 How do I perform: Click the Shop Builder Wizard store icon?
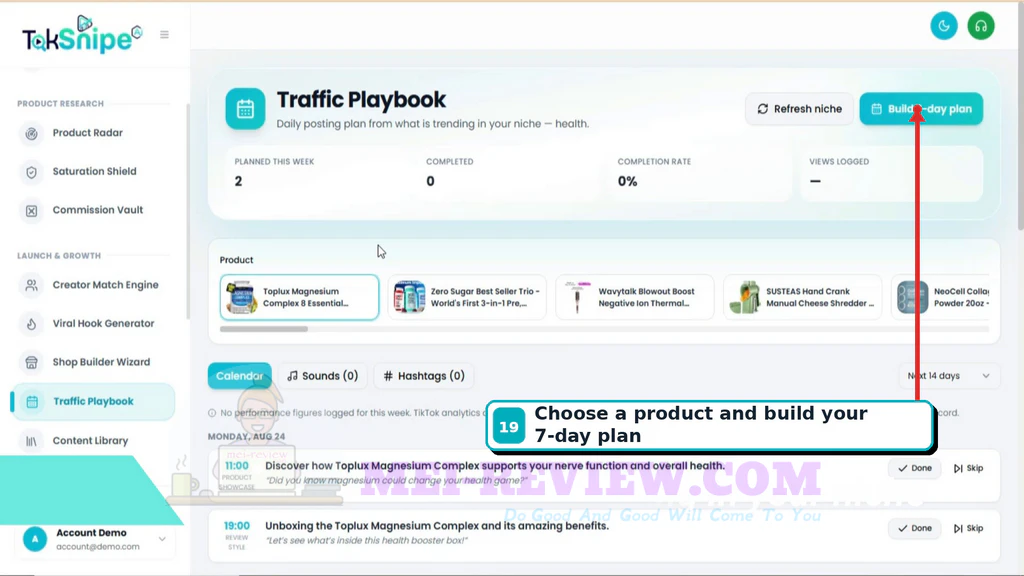click(x=31, y=362)
